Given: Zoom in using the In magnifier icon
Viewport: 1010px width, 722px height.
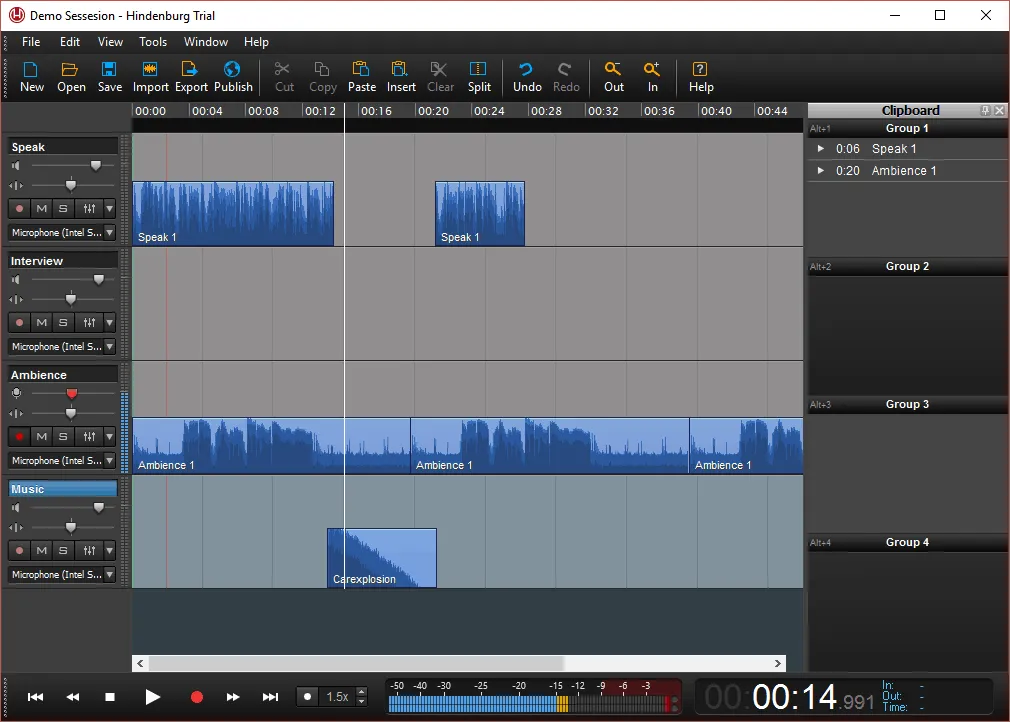Looking at the screenshot, I should (652, 75).
